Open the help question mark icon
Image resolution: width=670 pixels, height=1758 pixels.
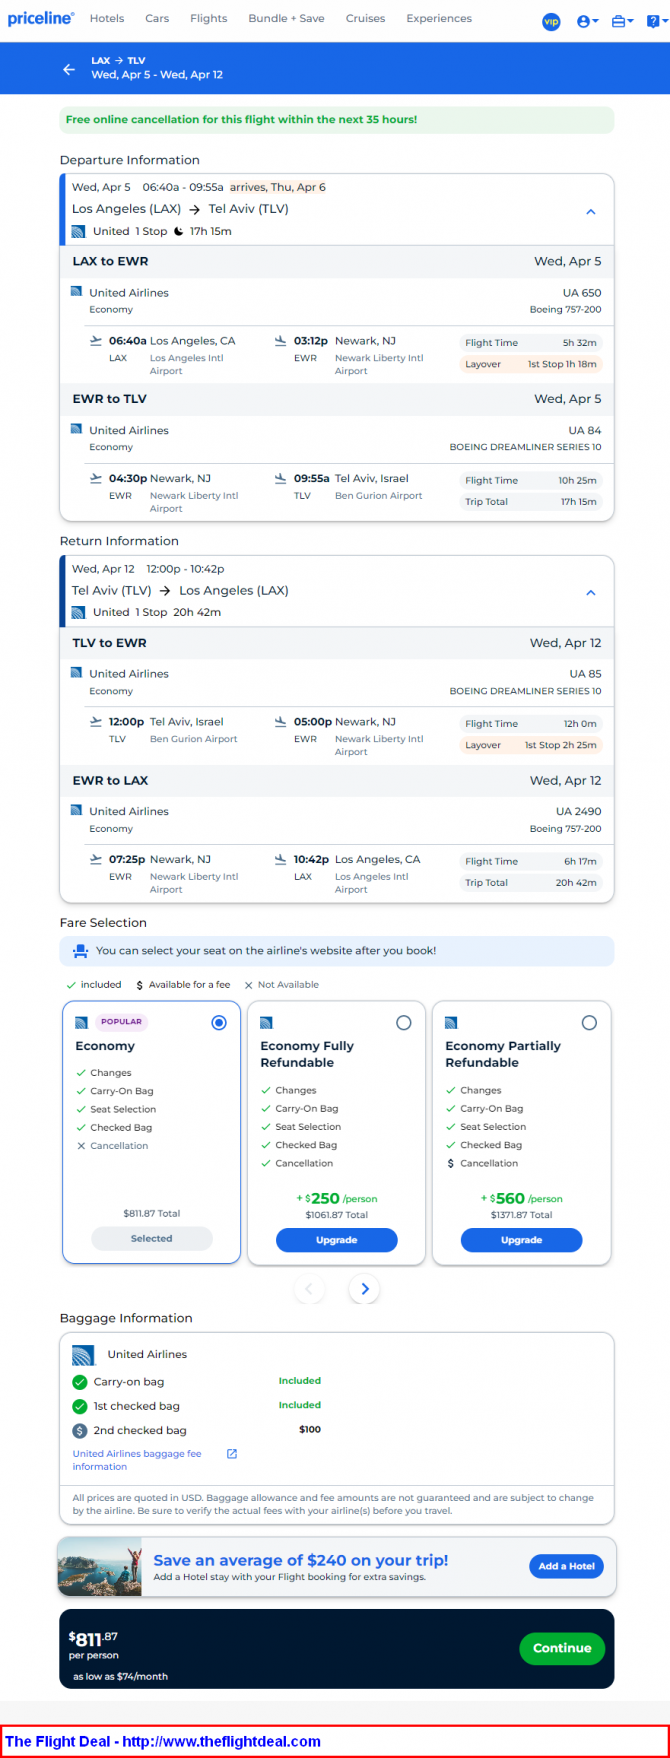[x=654, y=21]
